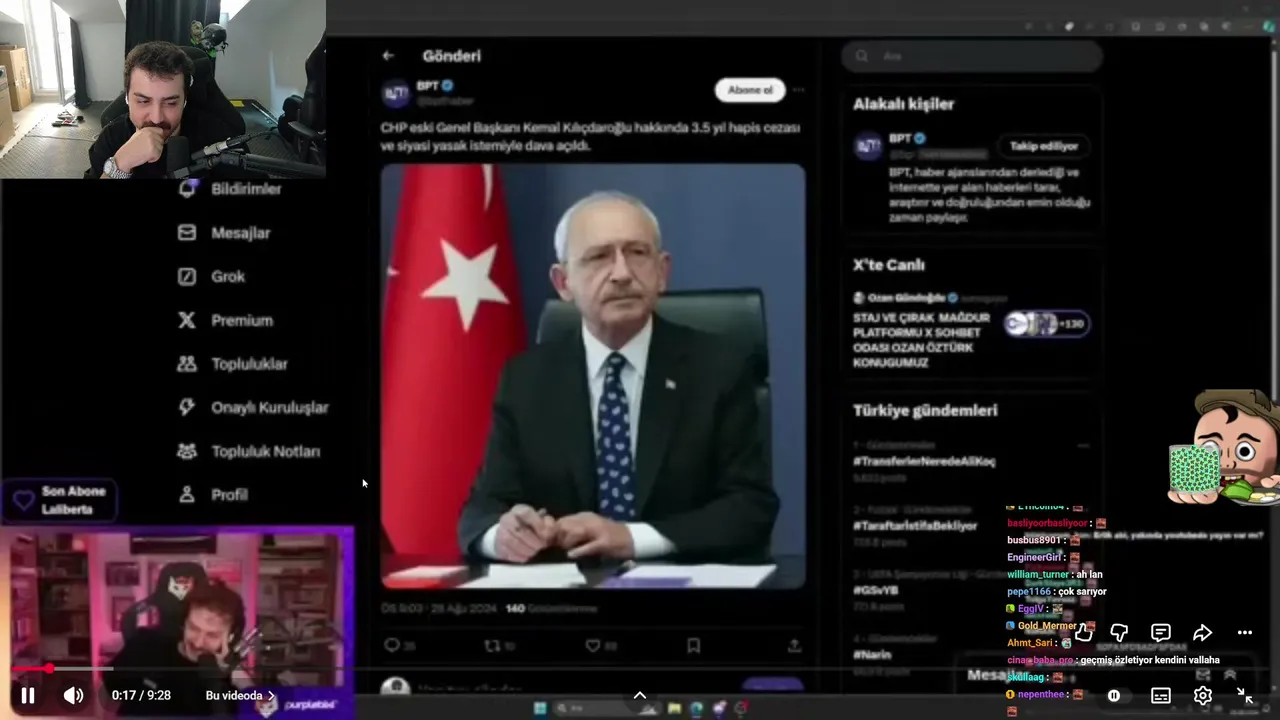Click the Mesajlar envelope icon
This screenshot has height=720, width=1280.
click(x=187, y=233)
